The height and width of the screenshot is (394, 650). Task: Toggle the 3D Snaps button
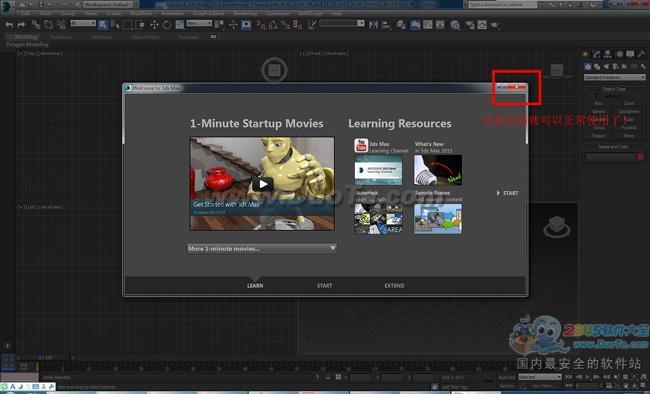pyautogui.click(x=260, y=25)
